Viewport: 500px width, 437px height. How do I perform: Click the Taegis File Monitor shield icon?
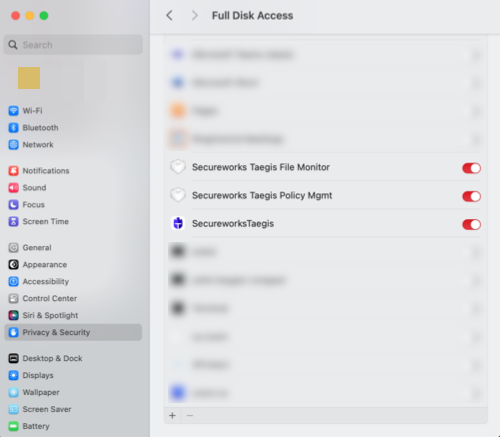[178, 167]
